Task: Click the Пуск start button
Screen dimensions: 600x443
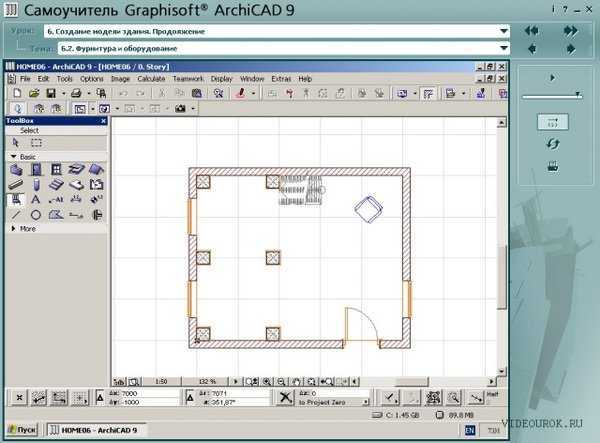Action: coord(23,430)
